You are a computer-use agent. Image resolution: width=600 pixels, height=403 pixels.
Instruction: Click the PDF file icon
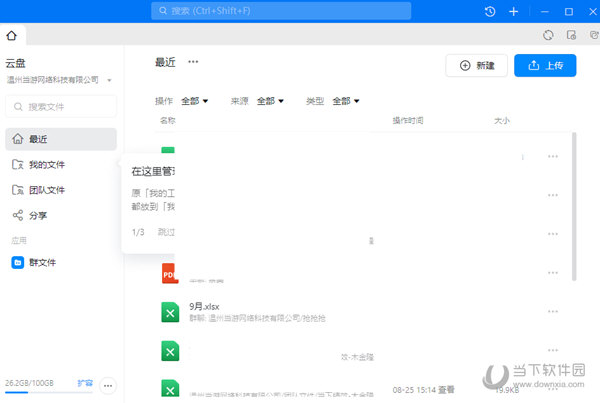tap(170, 273)
